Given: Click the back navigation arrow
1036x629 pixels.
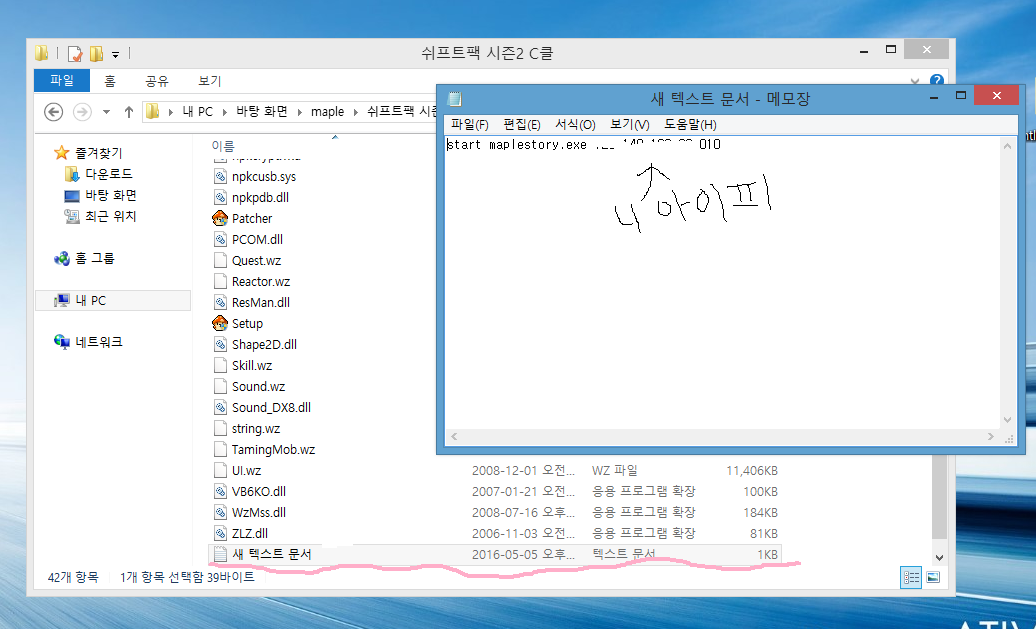Looking at the screenshot, I should click(54, 111).
